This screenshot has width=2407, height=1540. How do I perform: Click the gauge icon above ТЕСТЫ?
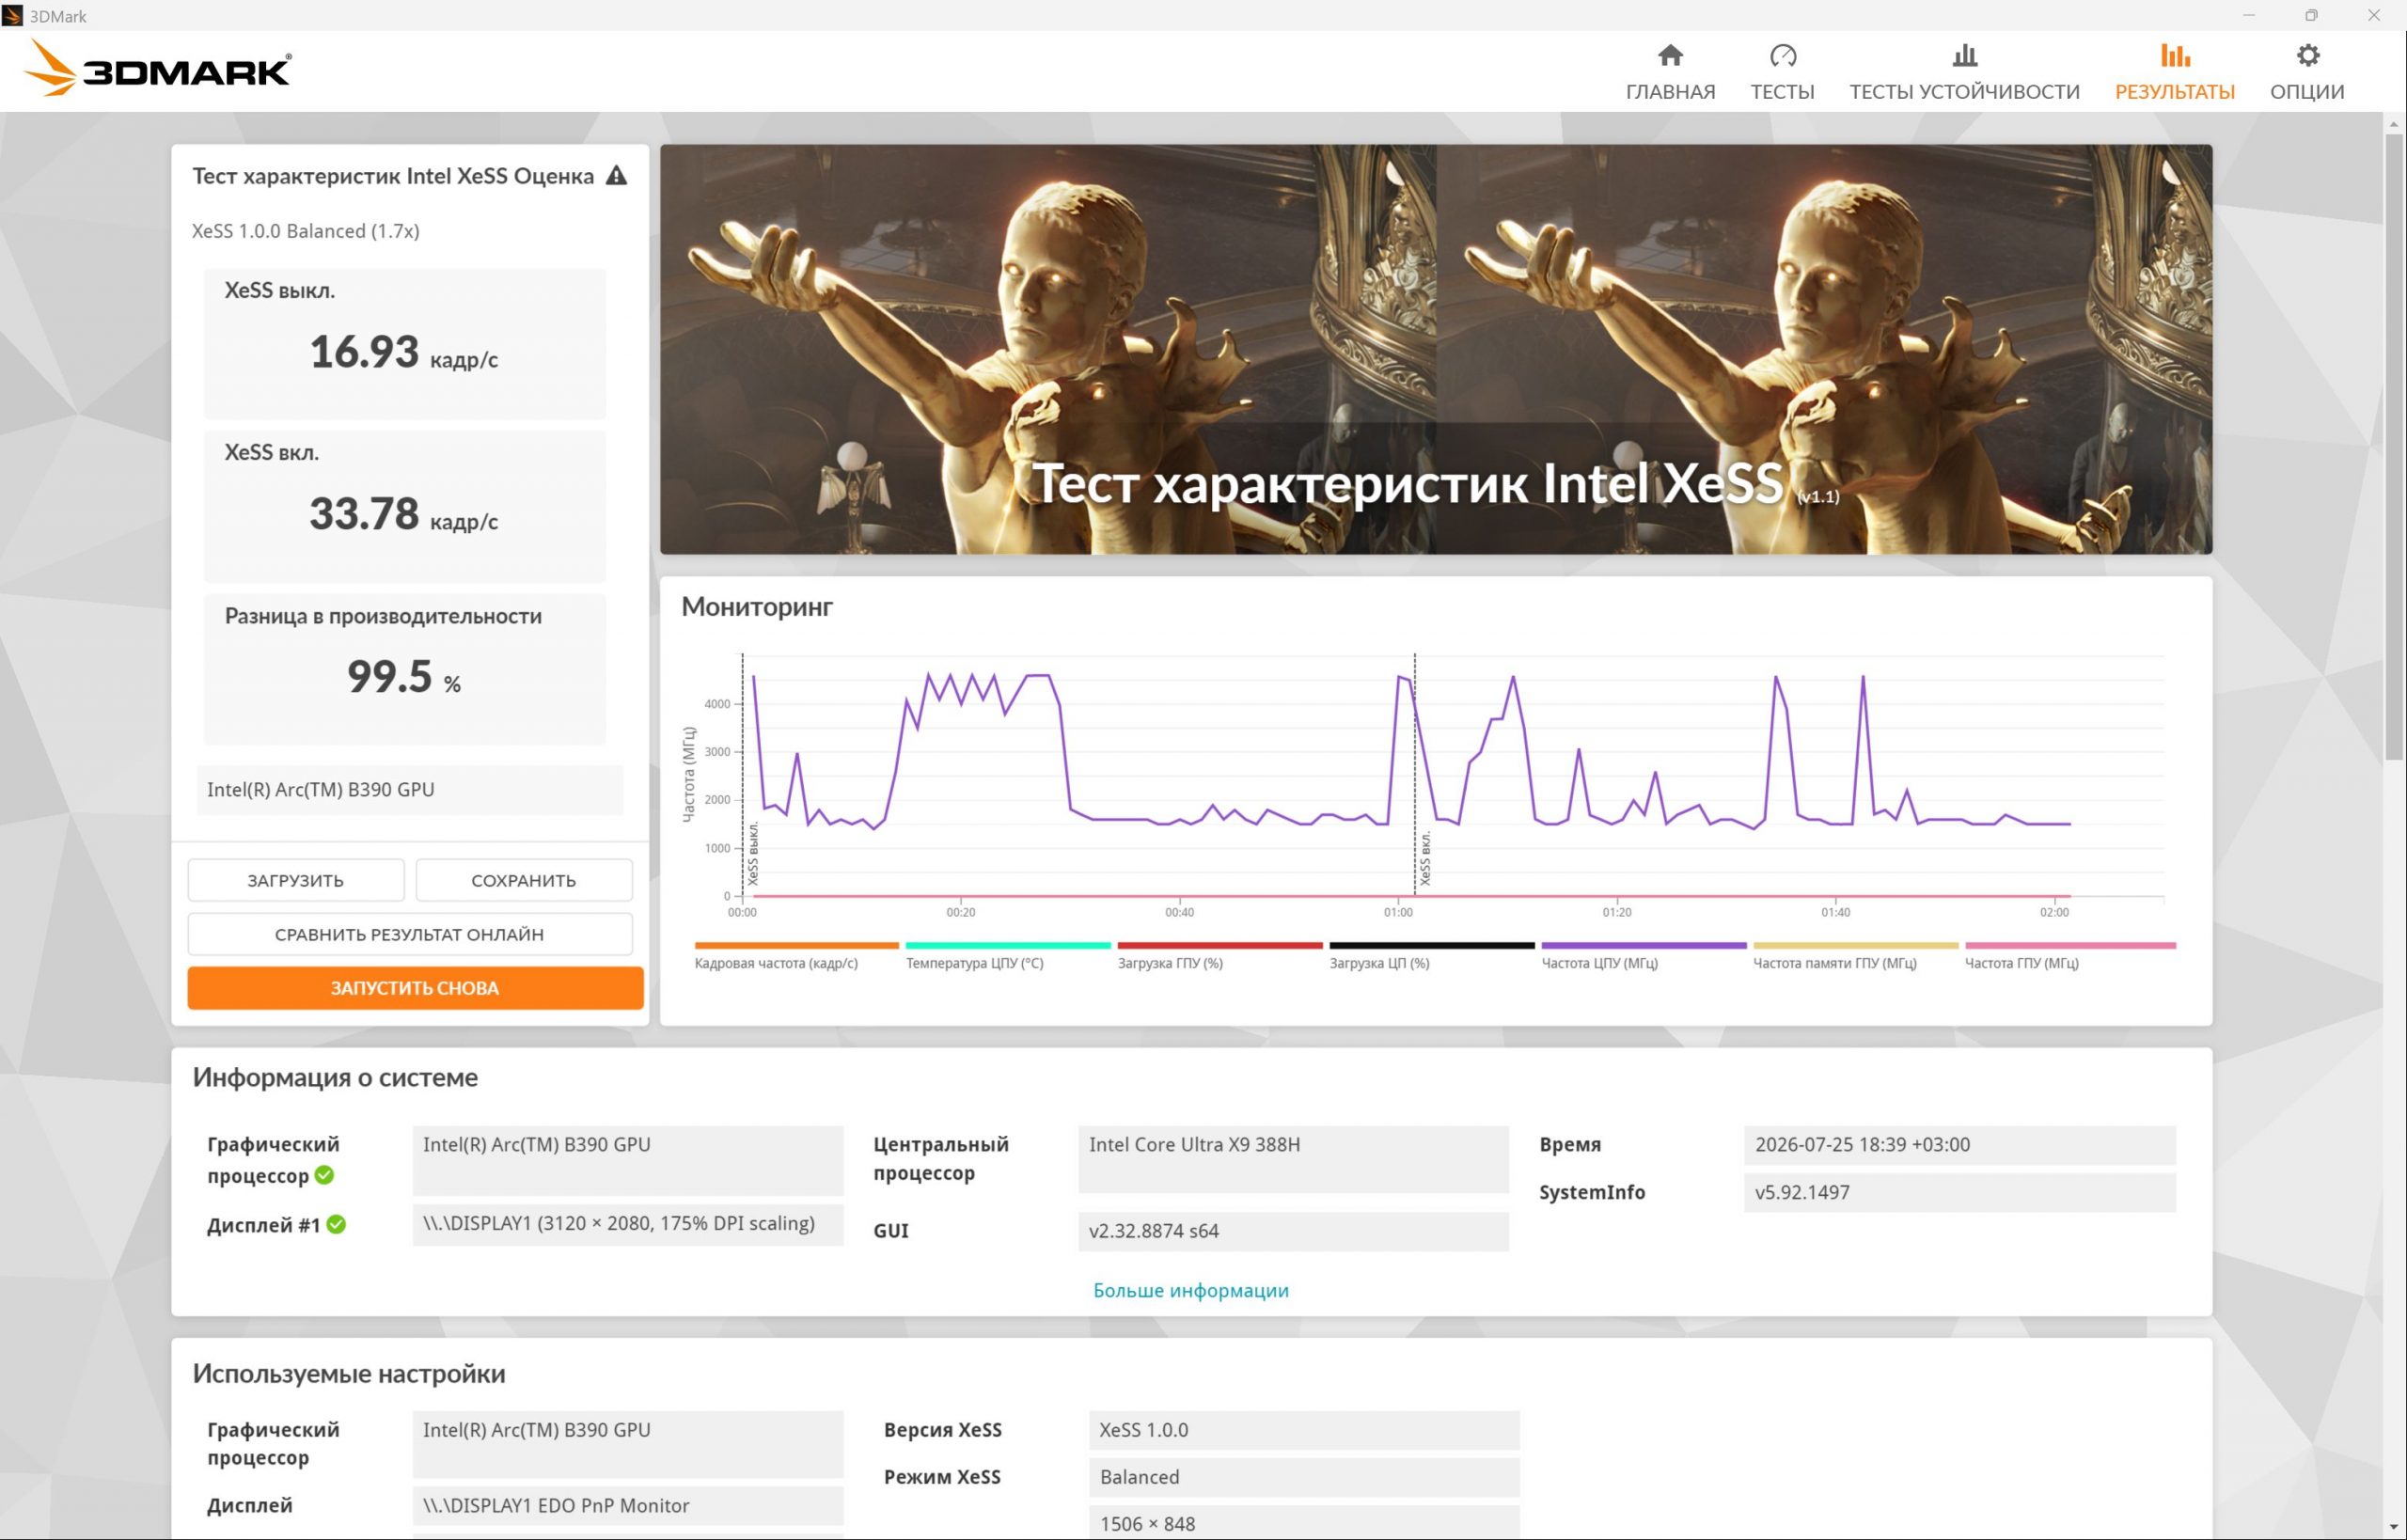[x=1782, y=55]
